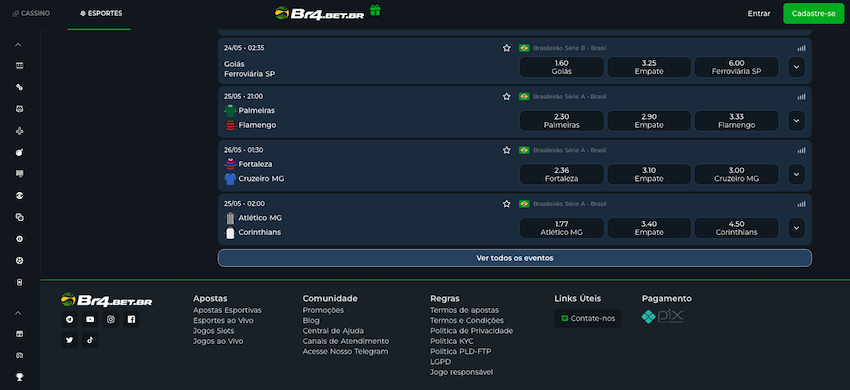Open statistics bars for Fortaleza vs Cruzeiro MG
This screenshot has height=390, width=850.
click(801, 150)
